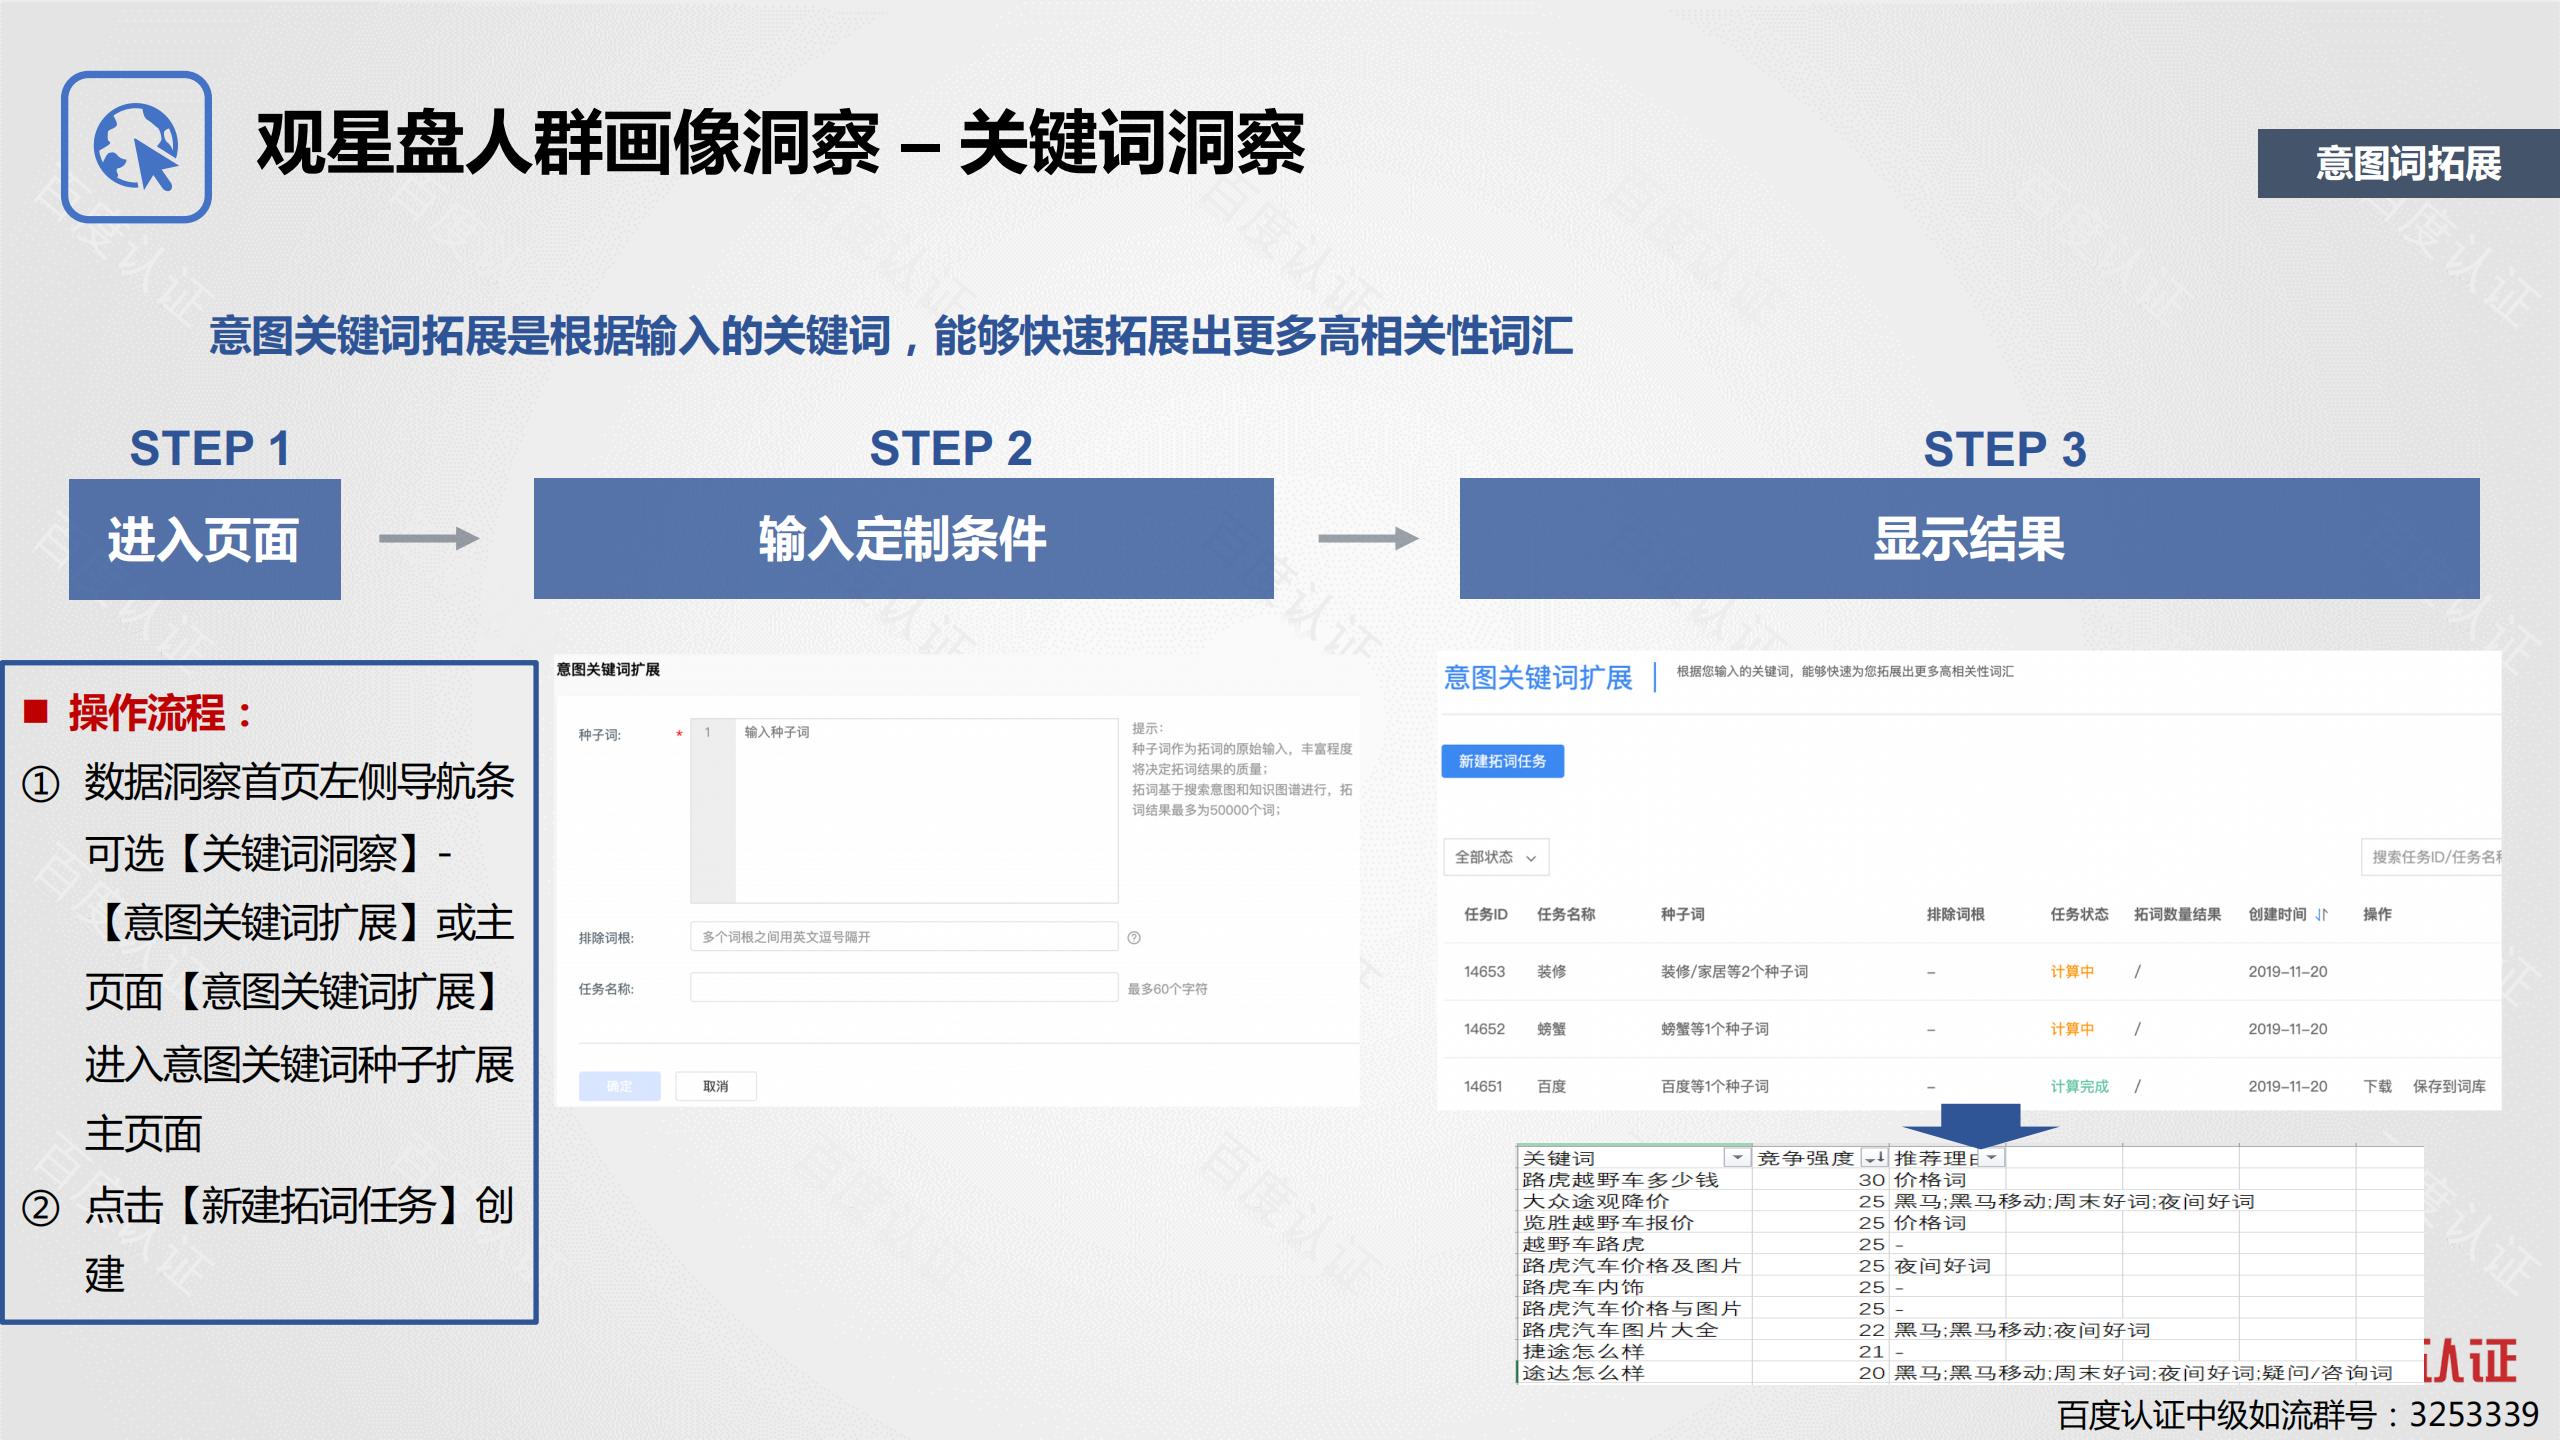Click the help question mark beside 排除词根
Image resolution: width=2560 pixels, height=1440 pixels.
click(1134, 938)
